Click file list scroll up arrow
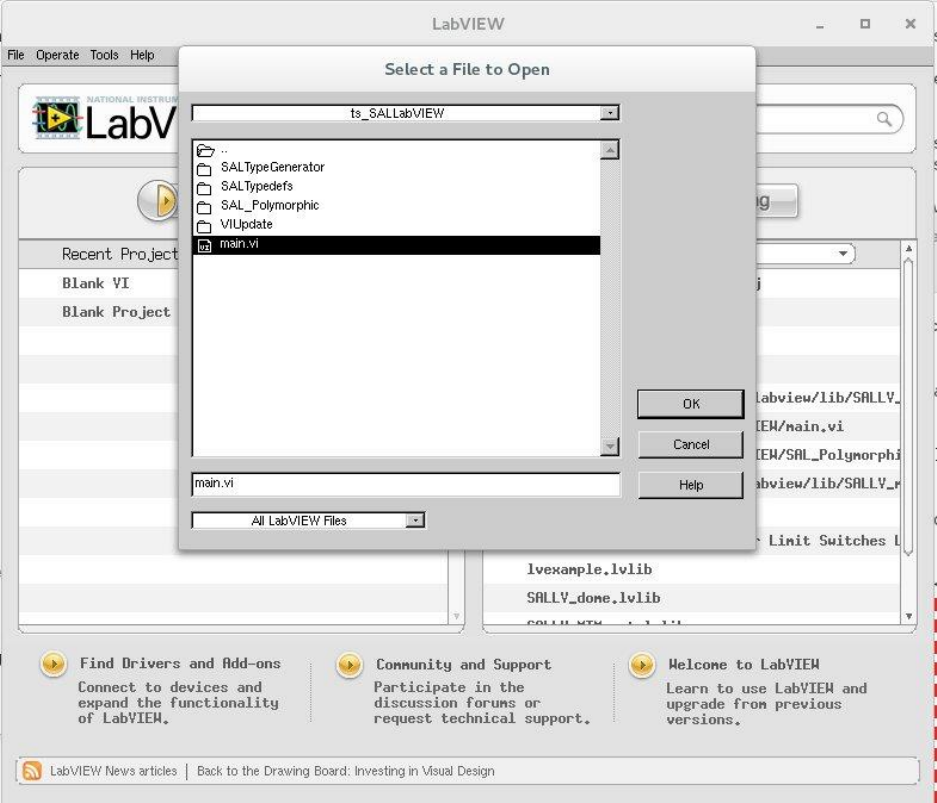Screen dimensions: 937x803 [x=610, y=150]
